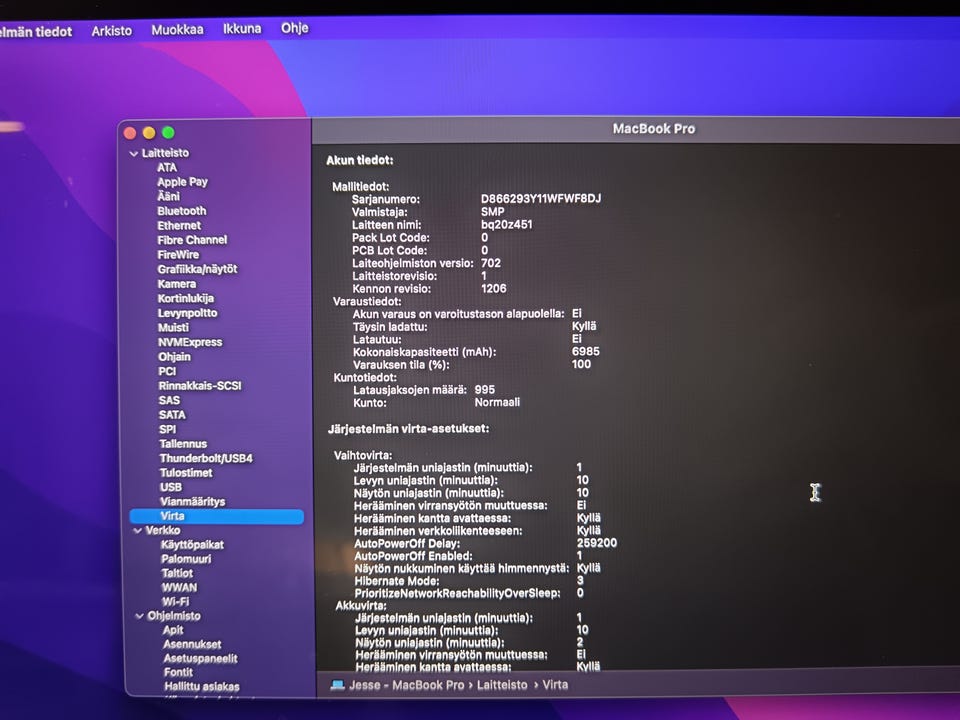Collapse the Laitteisto tree section
This screenshot has width=960, height=720.
[133, 154]
